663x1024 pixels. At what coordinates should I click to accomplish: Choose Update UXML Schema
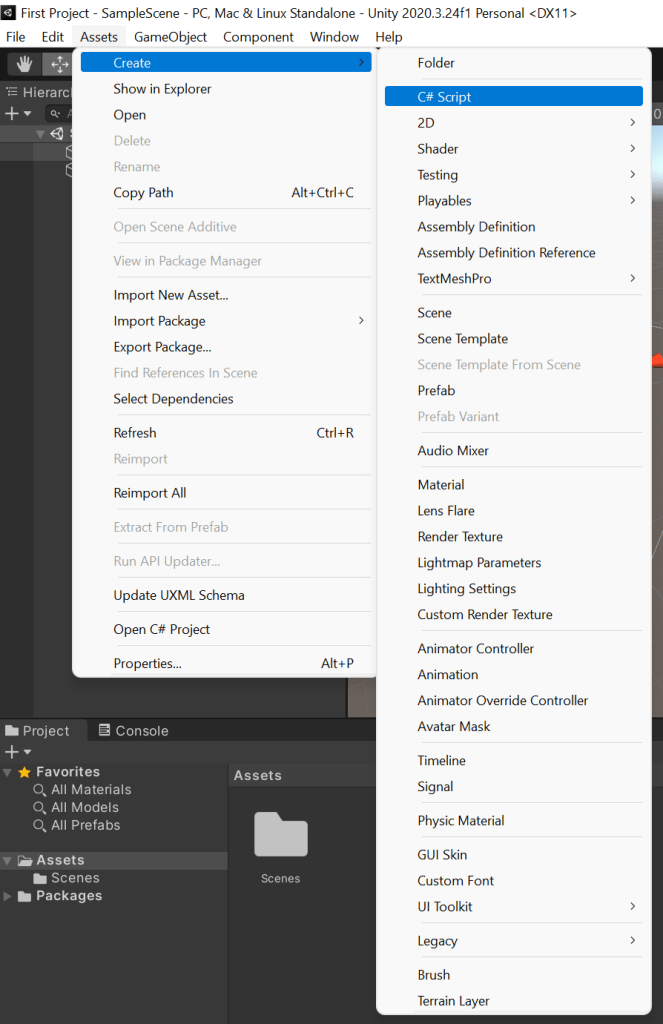tap(226, 595)
